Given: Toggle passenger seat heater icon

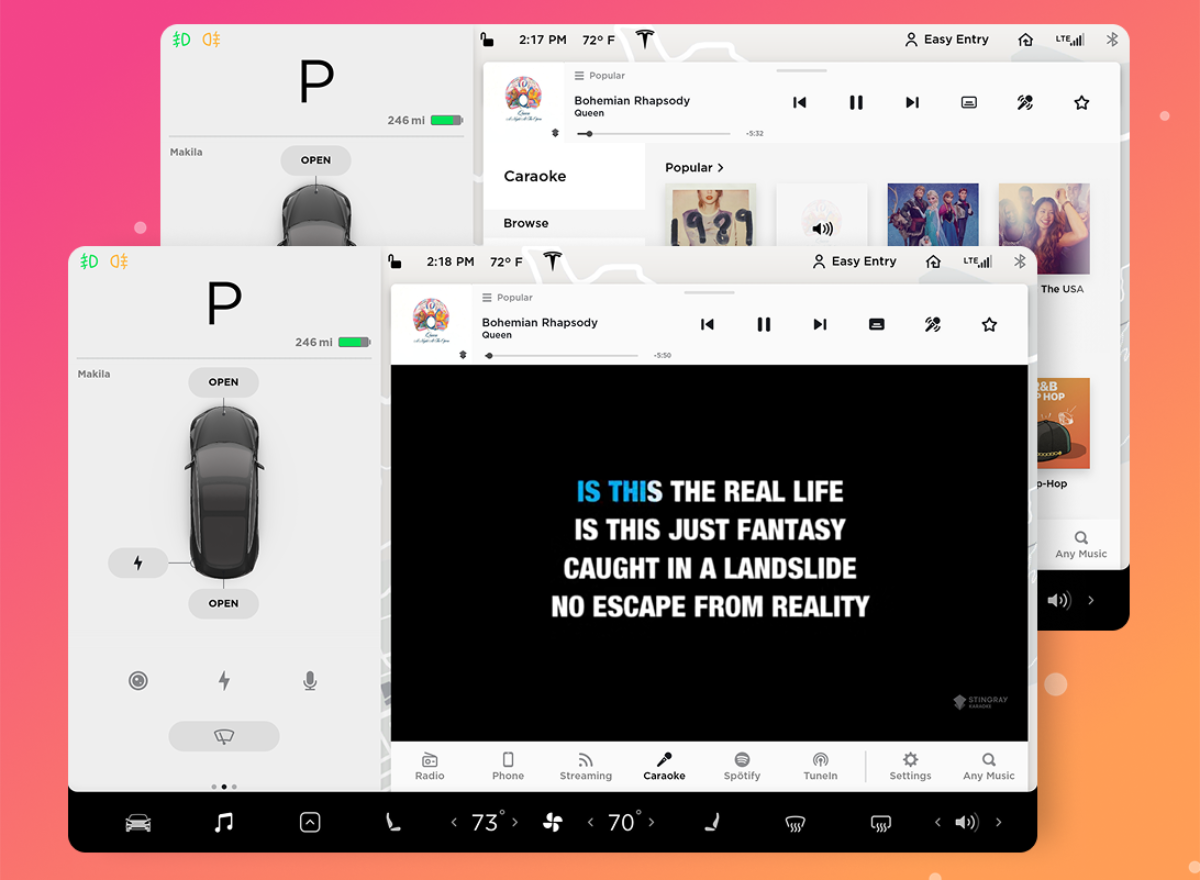Looking at the screenshot, I should 711,822.
